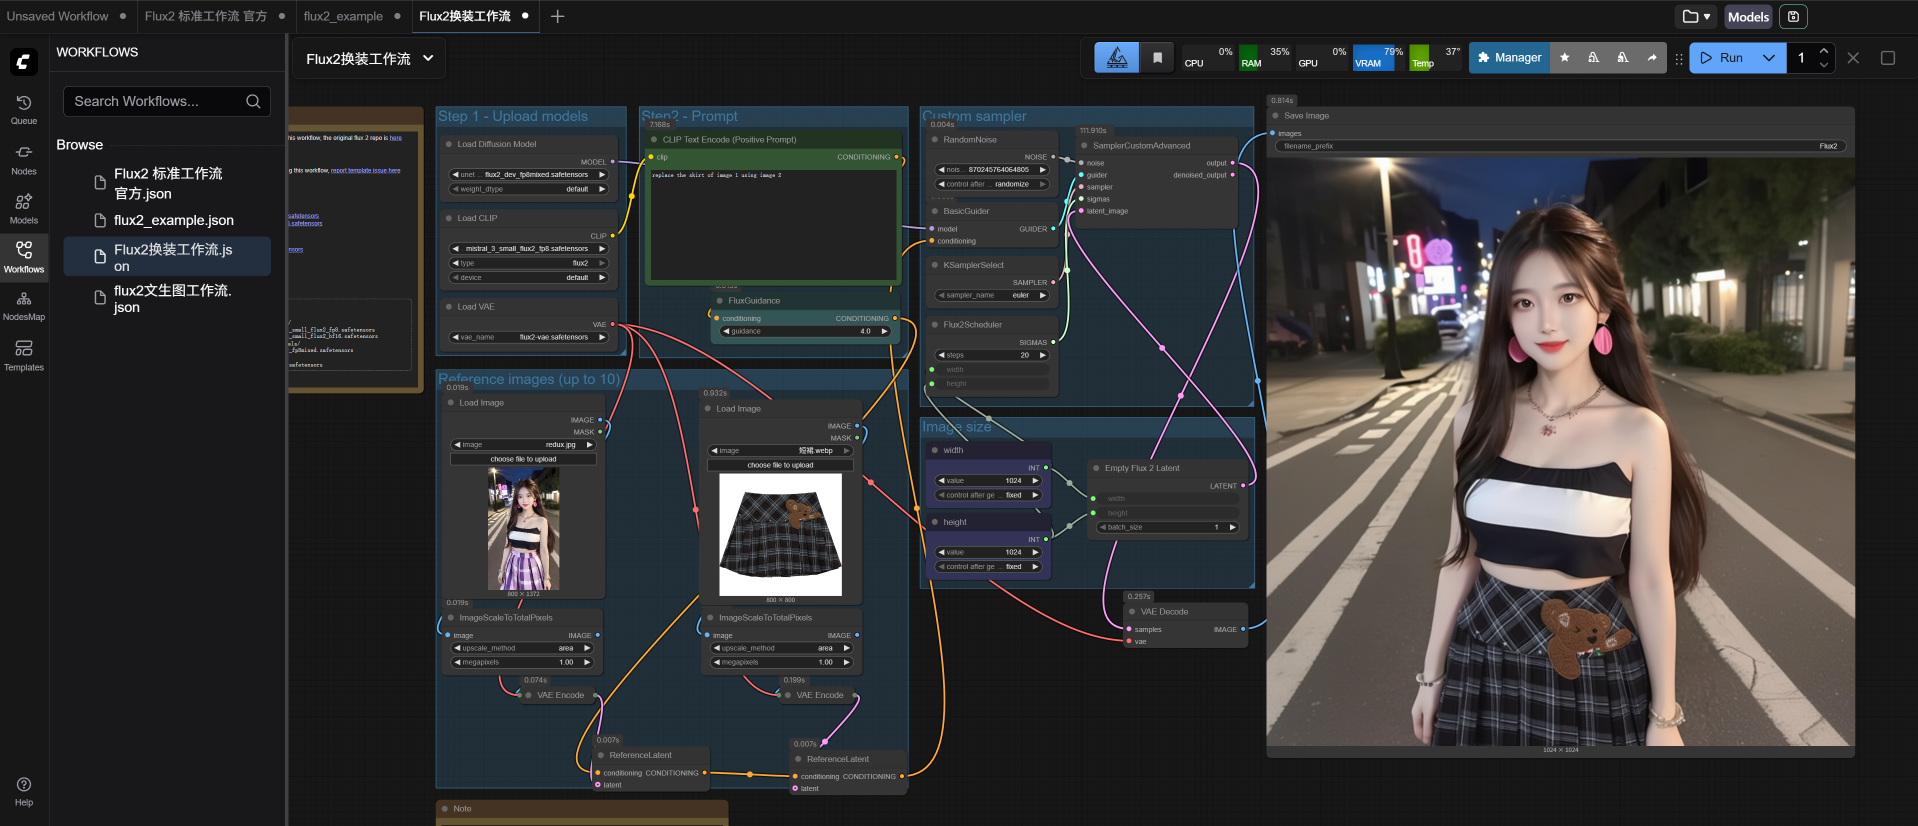Image resolution: width=1918 pixels, height=826 pixels.
Task: Click the Run button
Action: pyautogui.click(x=1722, y=58)
